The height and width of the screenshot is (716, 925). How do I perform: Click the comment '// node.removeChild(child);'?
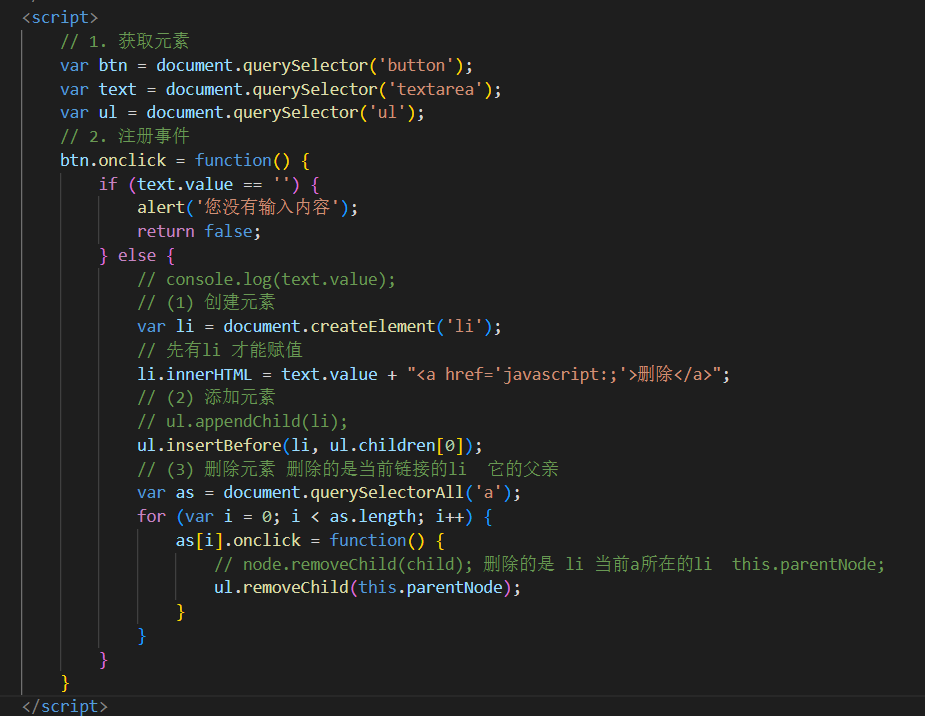pyautogui.click(x=343, y=564)
